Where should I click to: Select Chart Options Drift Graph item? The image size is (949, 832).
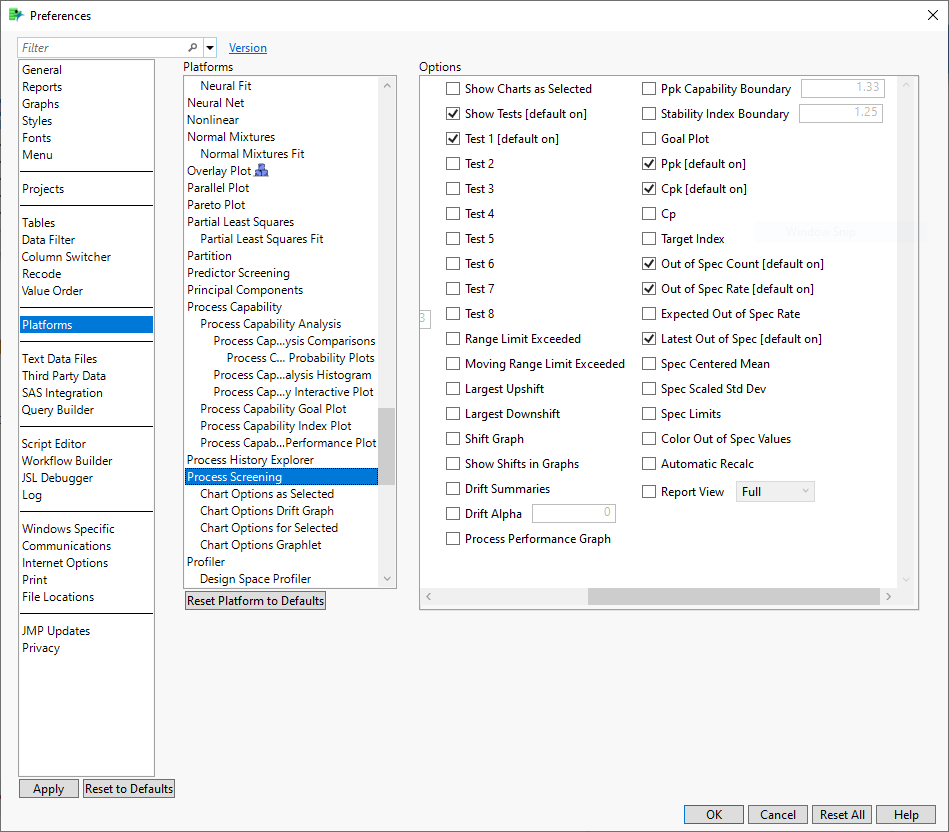(x=267, y=511)
